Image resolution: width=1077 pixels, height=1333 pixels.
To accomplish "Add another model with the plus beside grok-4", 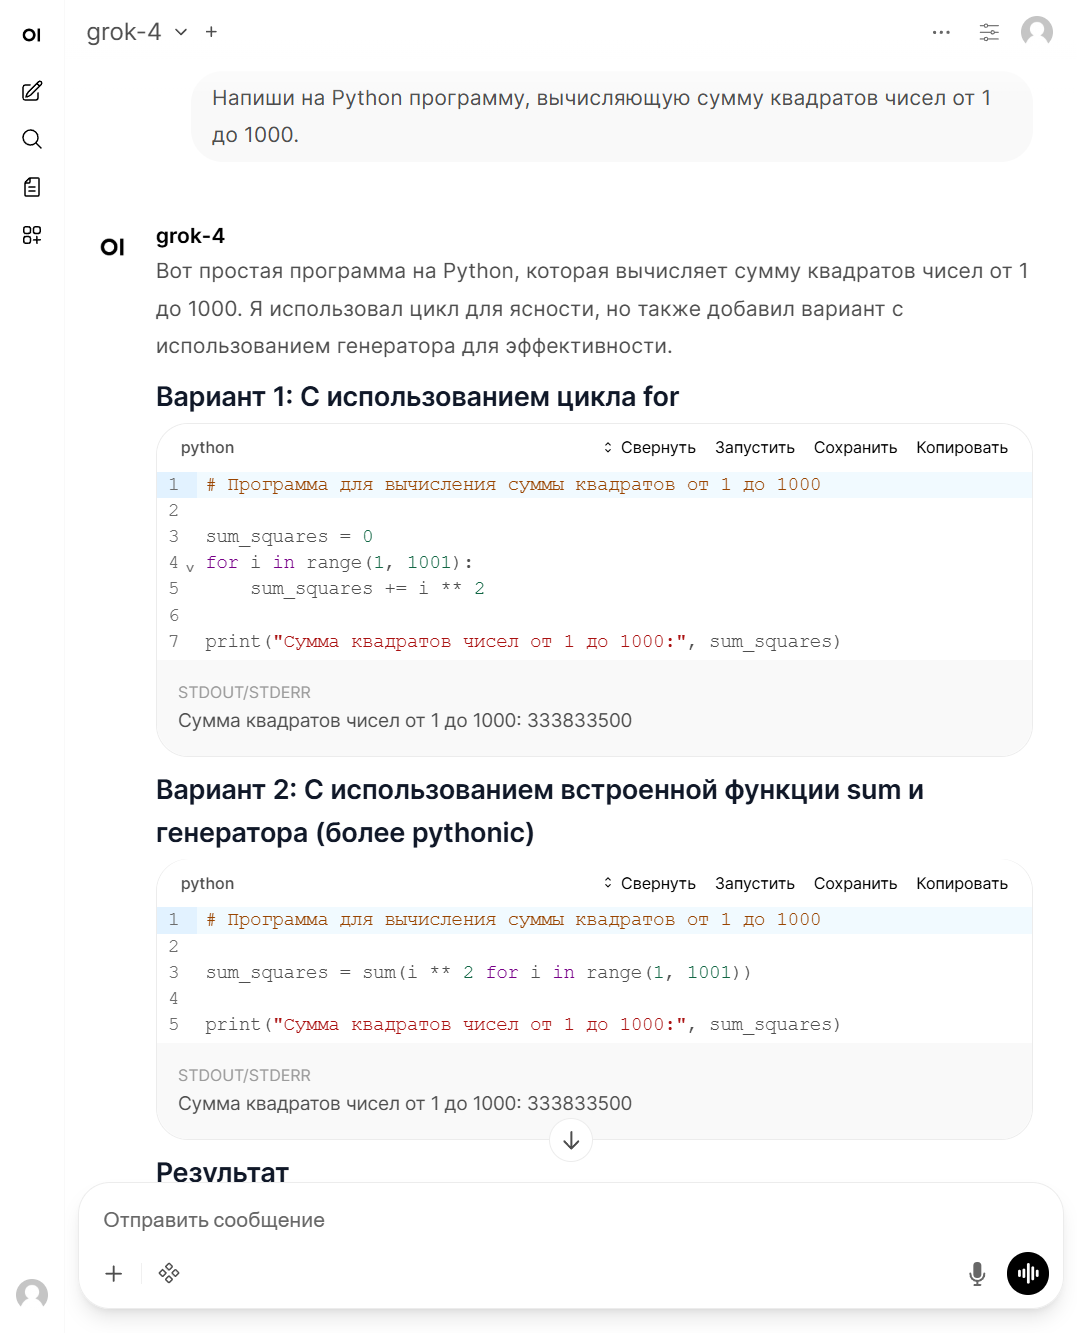I will [x=210, y=31].
